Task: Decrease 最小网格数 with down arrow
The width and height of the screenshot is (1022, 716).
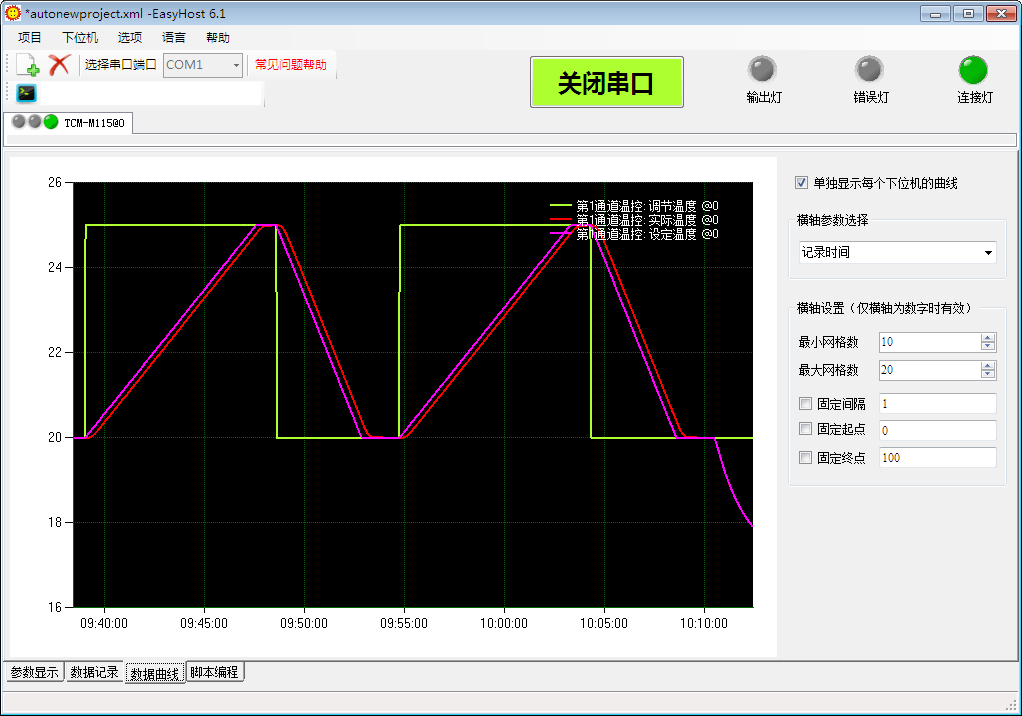Action: tap(988, 346)
